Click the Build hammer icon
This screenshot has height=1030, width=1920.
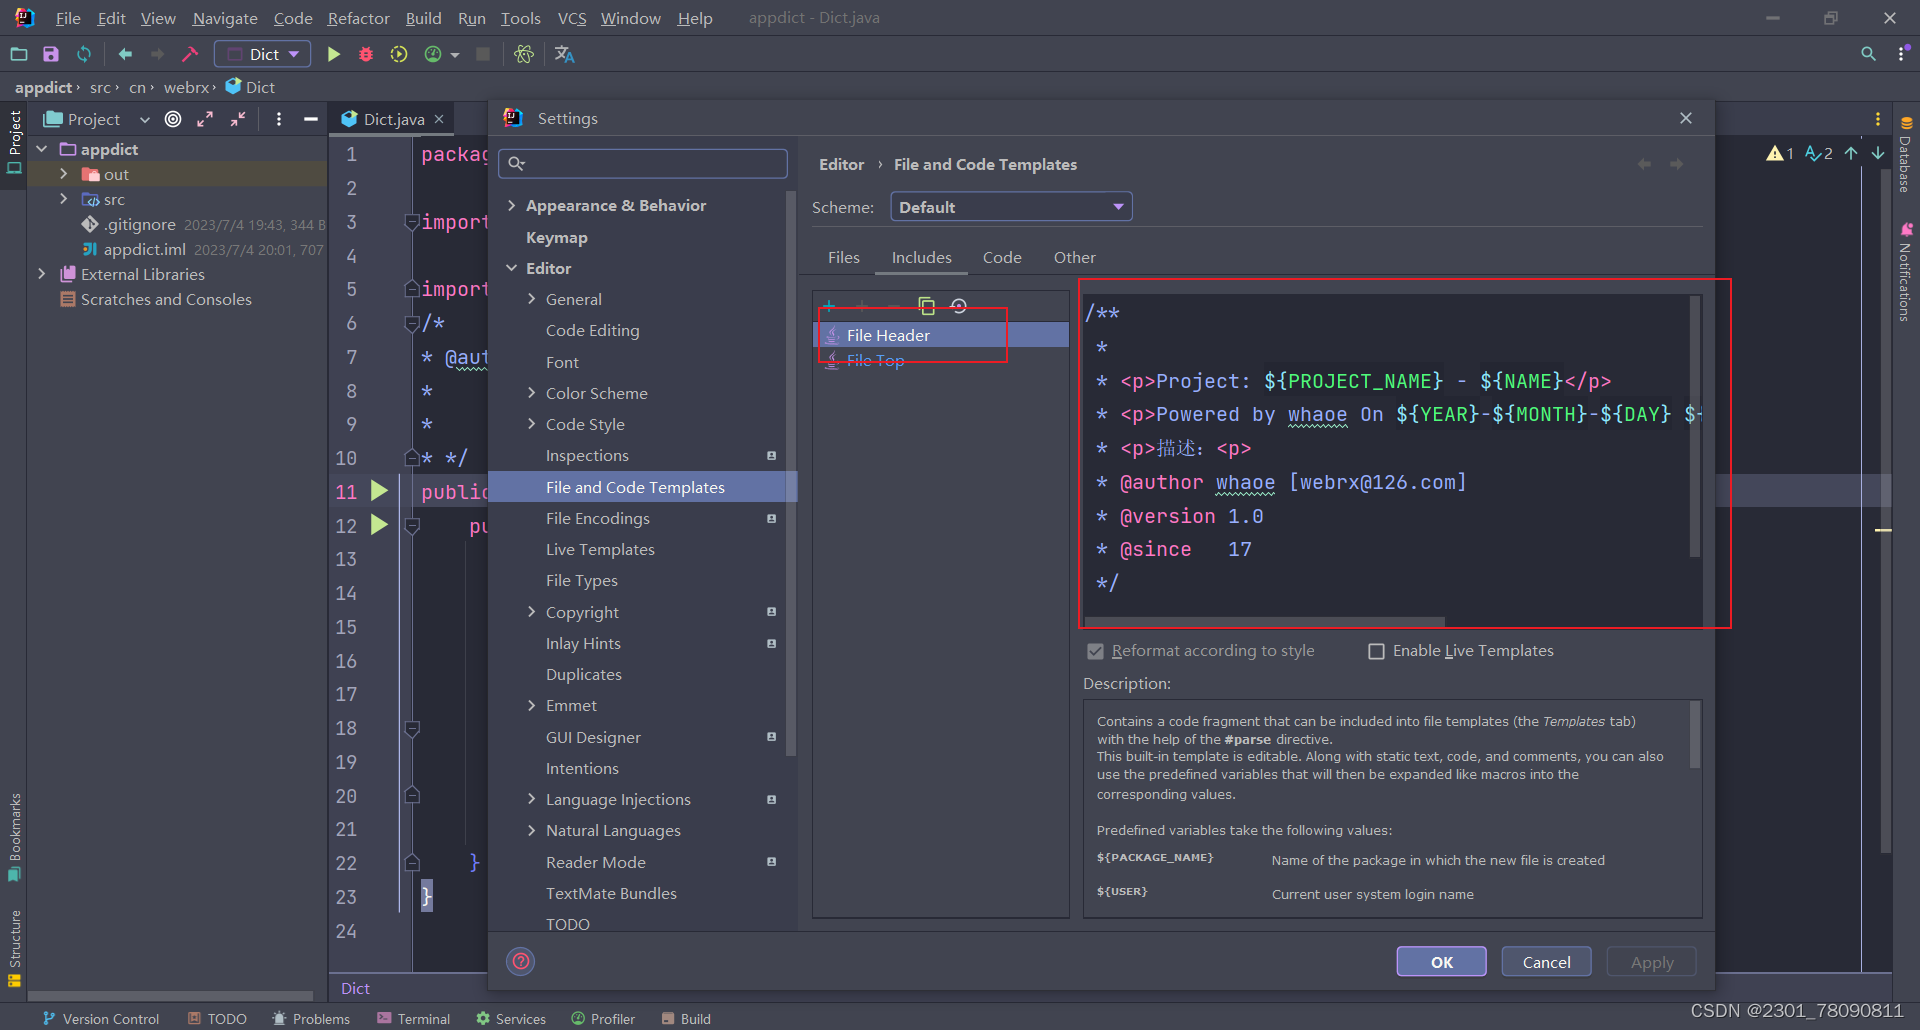tap(190, 54)
